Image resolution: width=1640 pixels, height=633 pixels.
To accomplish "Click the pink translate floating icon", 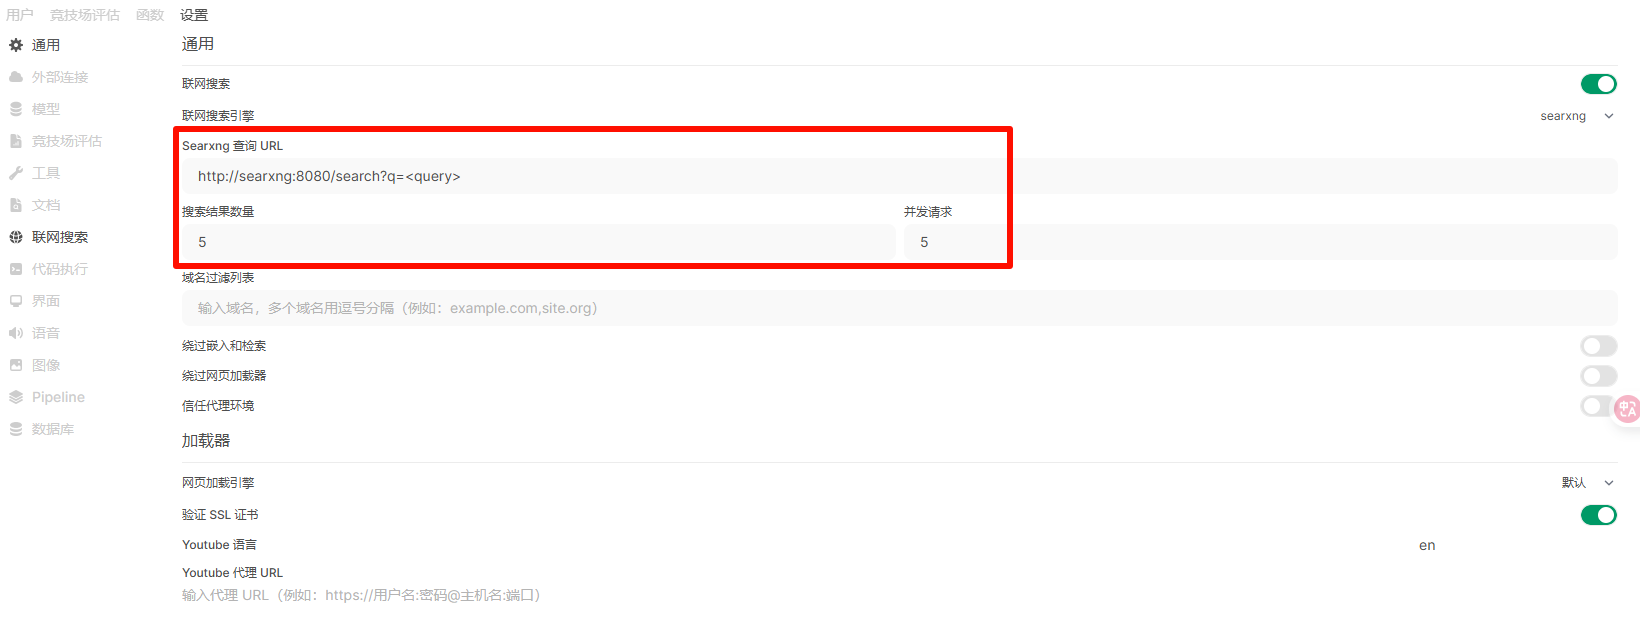I will (x=1627, y=408).
